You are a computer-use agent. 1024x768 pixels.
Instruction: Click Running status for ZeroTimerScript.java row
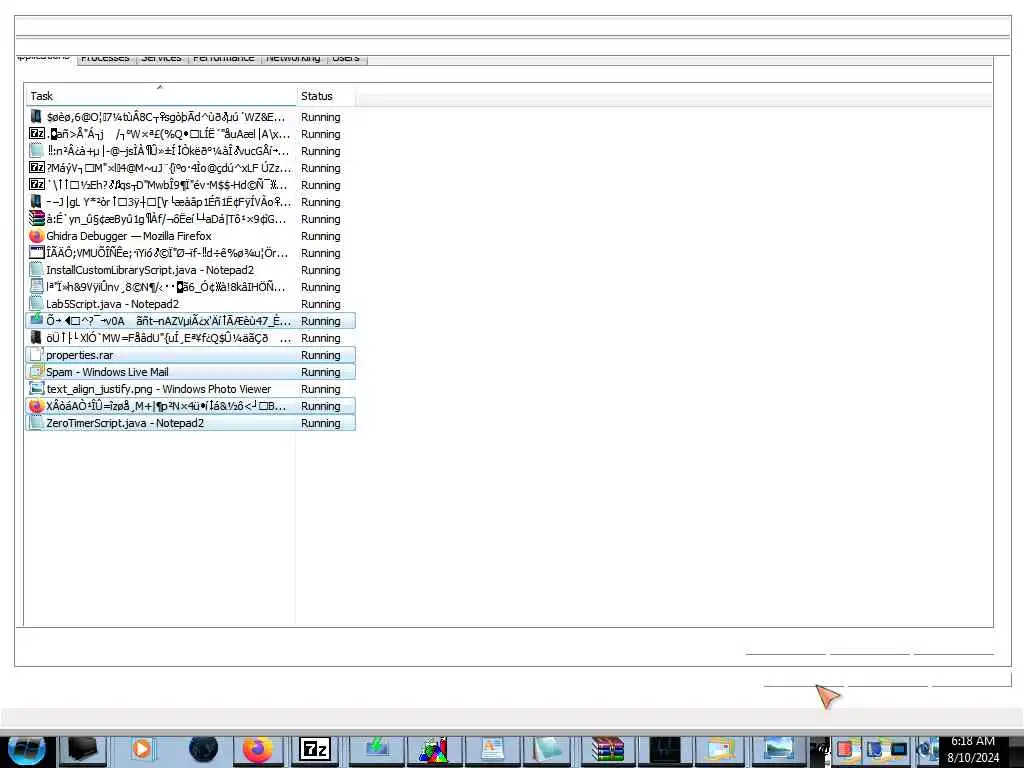pyautogui.click(x=321, y=423)
